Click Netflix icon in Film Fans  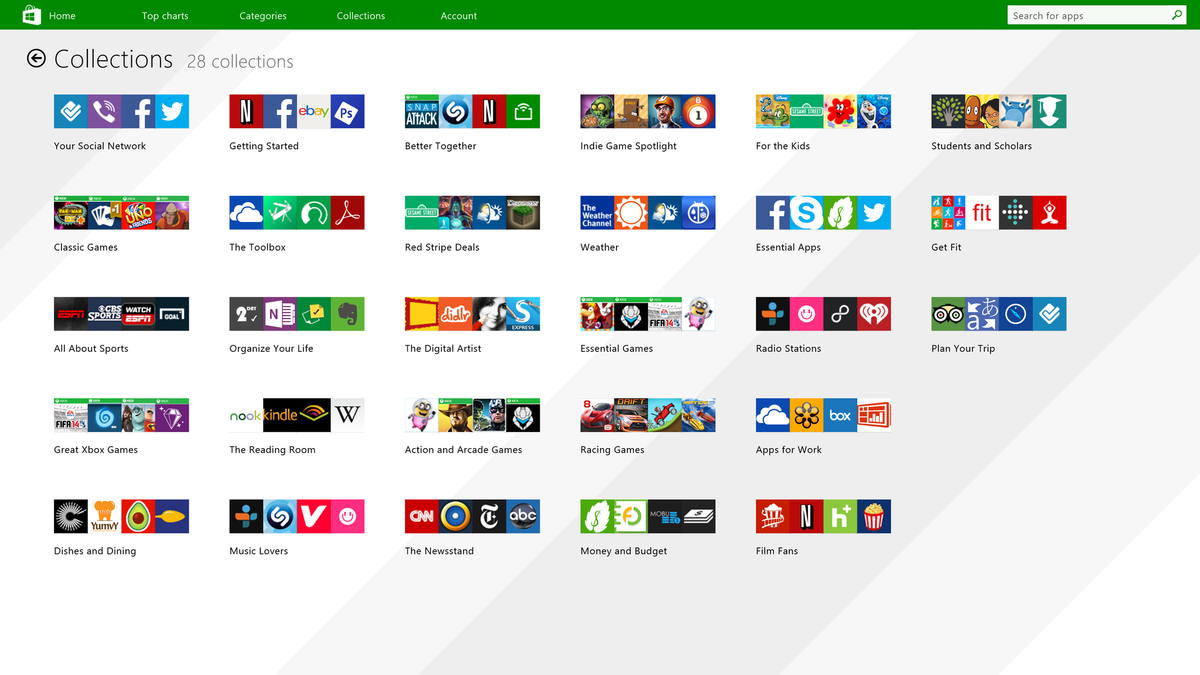pos(806,516)
